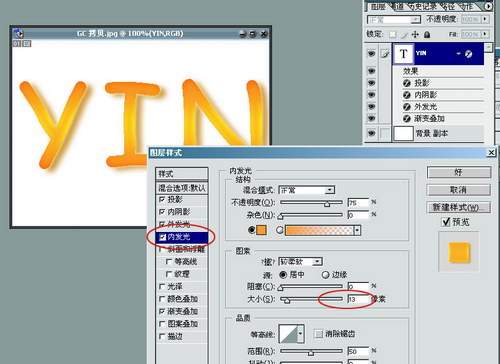Click the 取消 button
500x364 pixels.
[x=459, y=190]
